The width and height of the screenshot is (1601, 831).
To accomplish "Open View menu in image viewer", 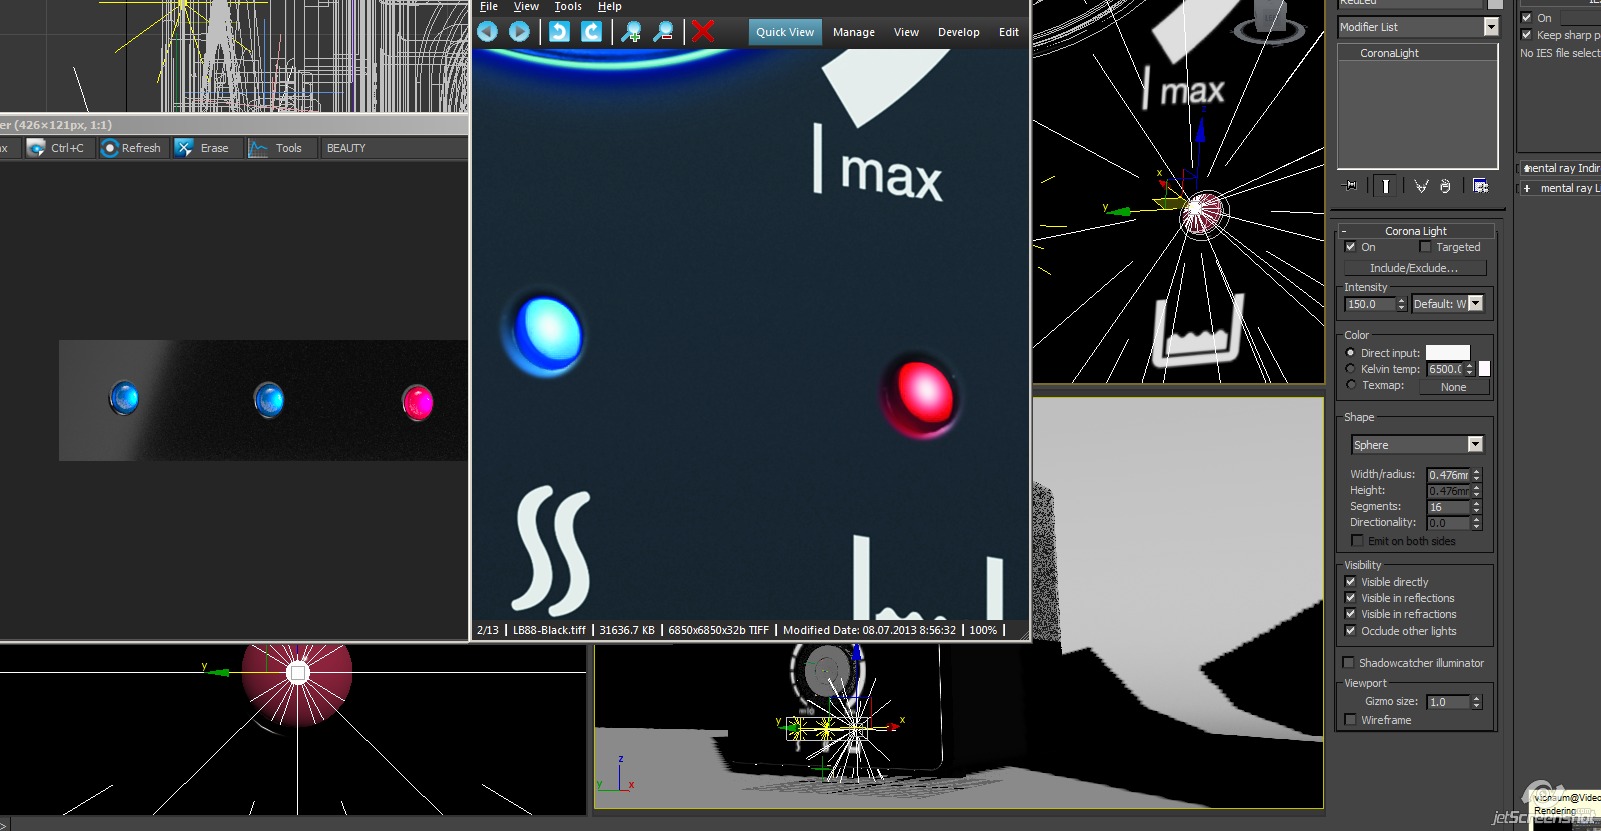I will [527, 6].
